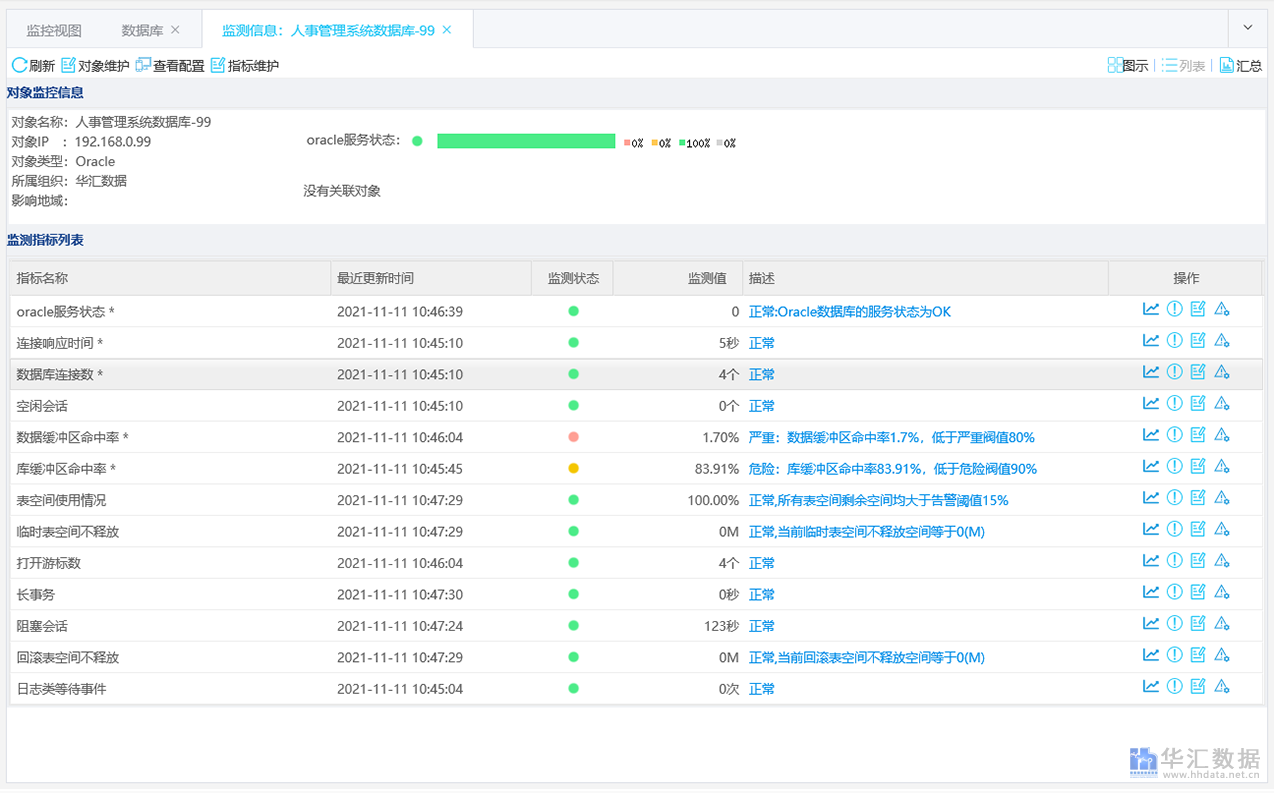The height and width of the screenshot is (793, 1274).
Task: Switch to the 数据库 tab
Action: pyautogui.click(x=142, y=30)
